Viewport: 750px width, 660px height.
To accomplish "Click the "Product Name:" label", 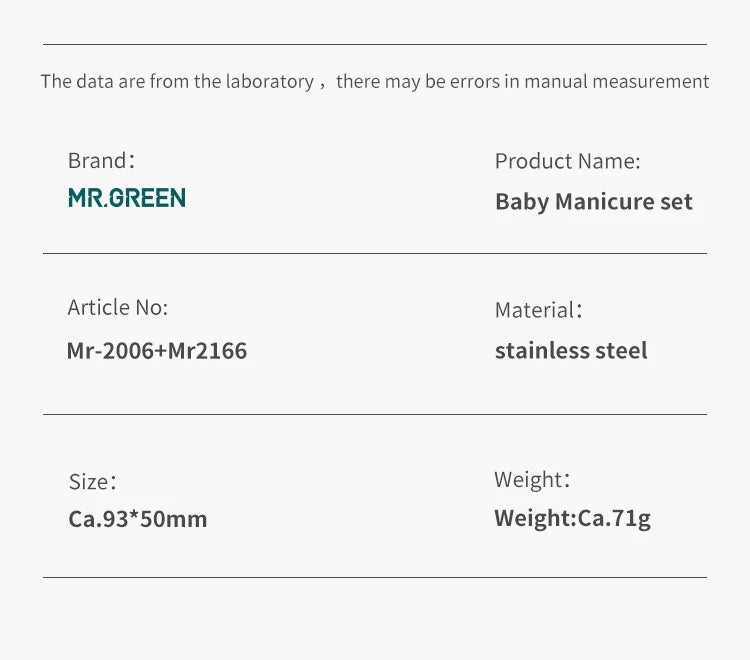I will (x=567, y=161).
